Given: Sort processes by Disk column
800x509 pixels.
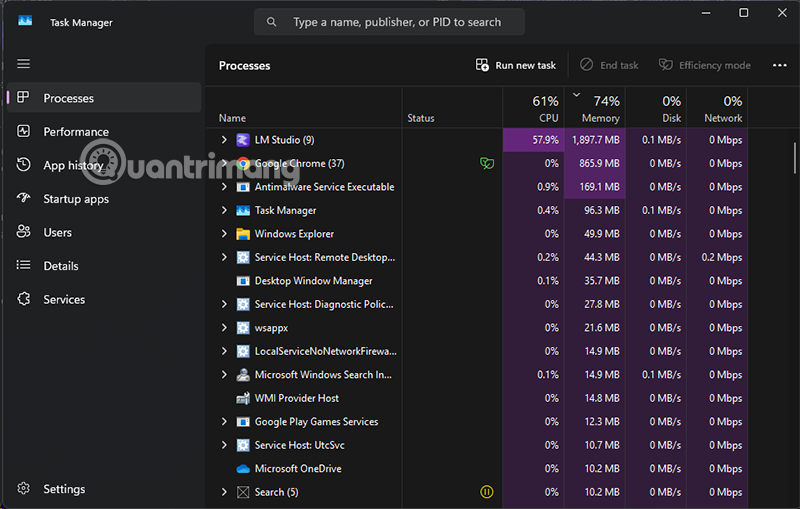Looking at the screenshot, I should point(656,108).
